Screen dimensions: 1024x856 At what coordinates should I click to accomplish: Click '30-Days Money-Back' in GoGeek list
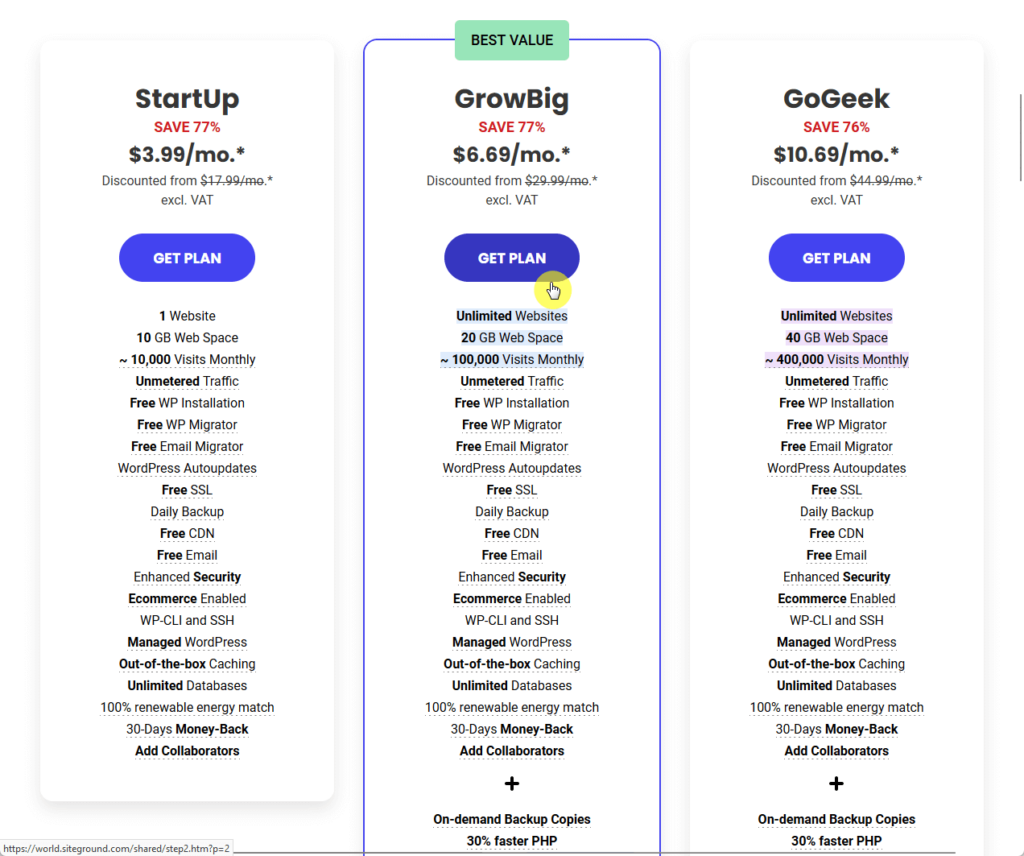[837, 729]
